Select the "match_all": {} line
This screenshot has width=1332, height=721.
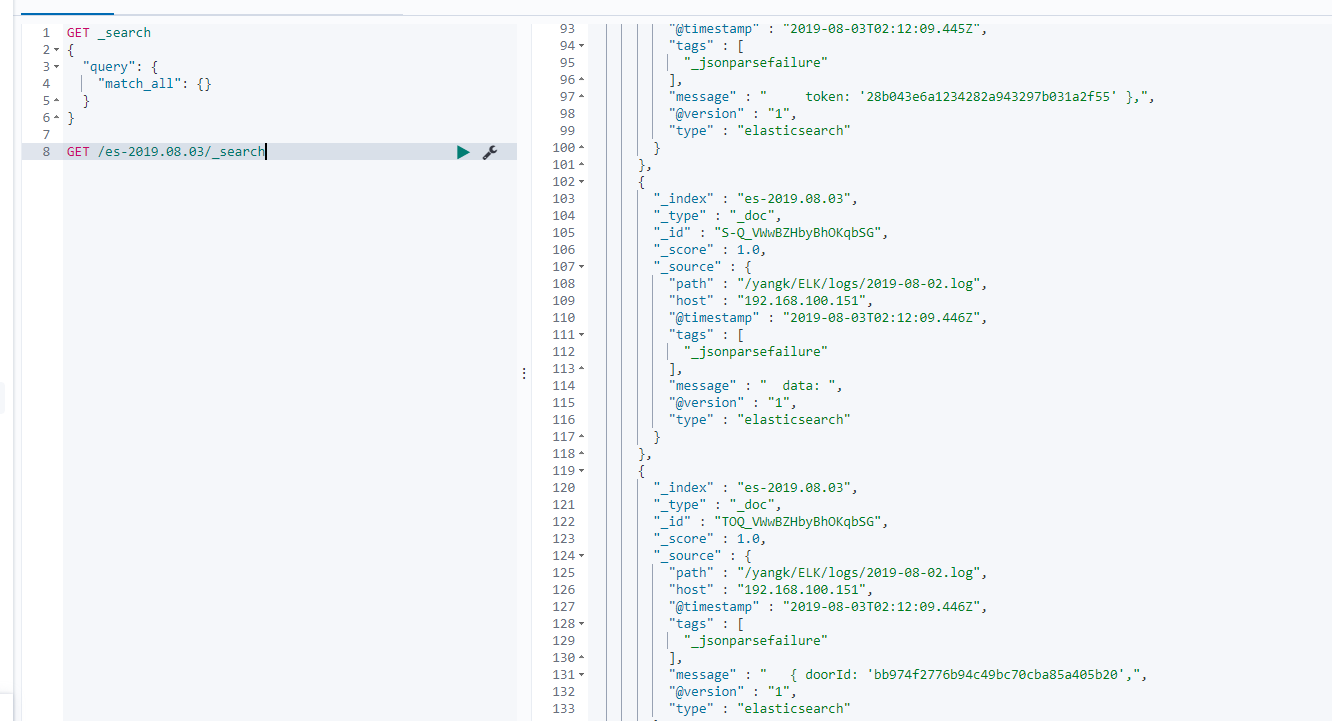[155, 84]
